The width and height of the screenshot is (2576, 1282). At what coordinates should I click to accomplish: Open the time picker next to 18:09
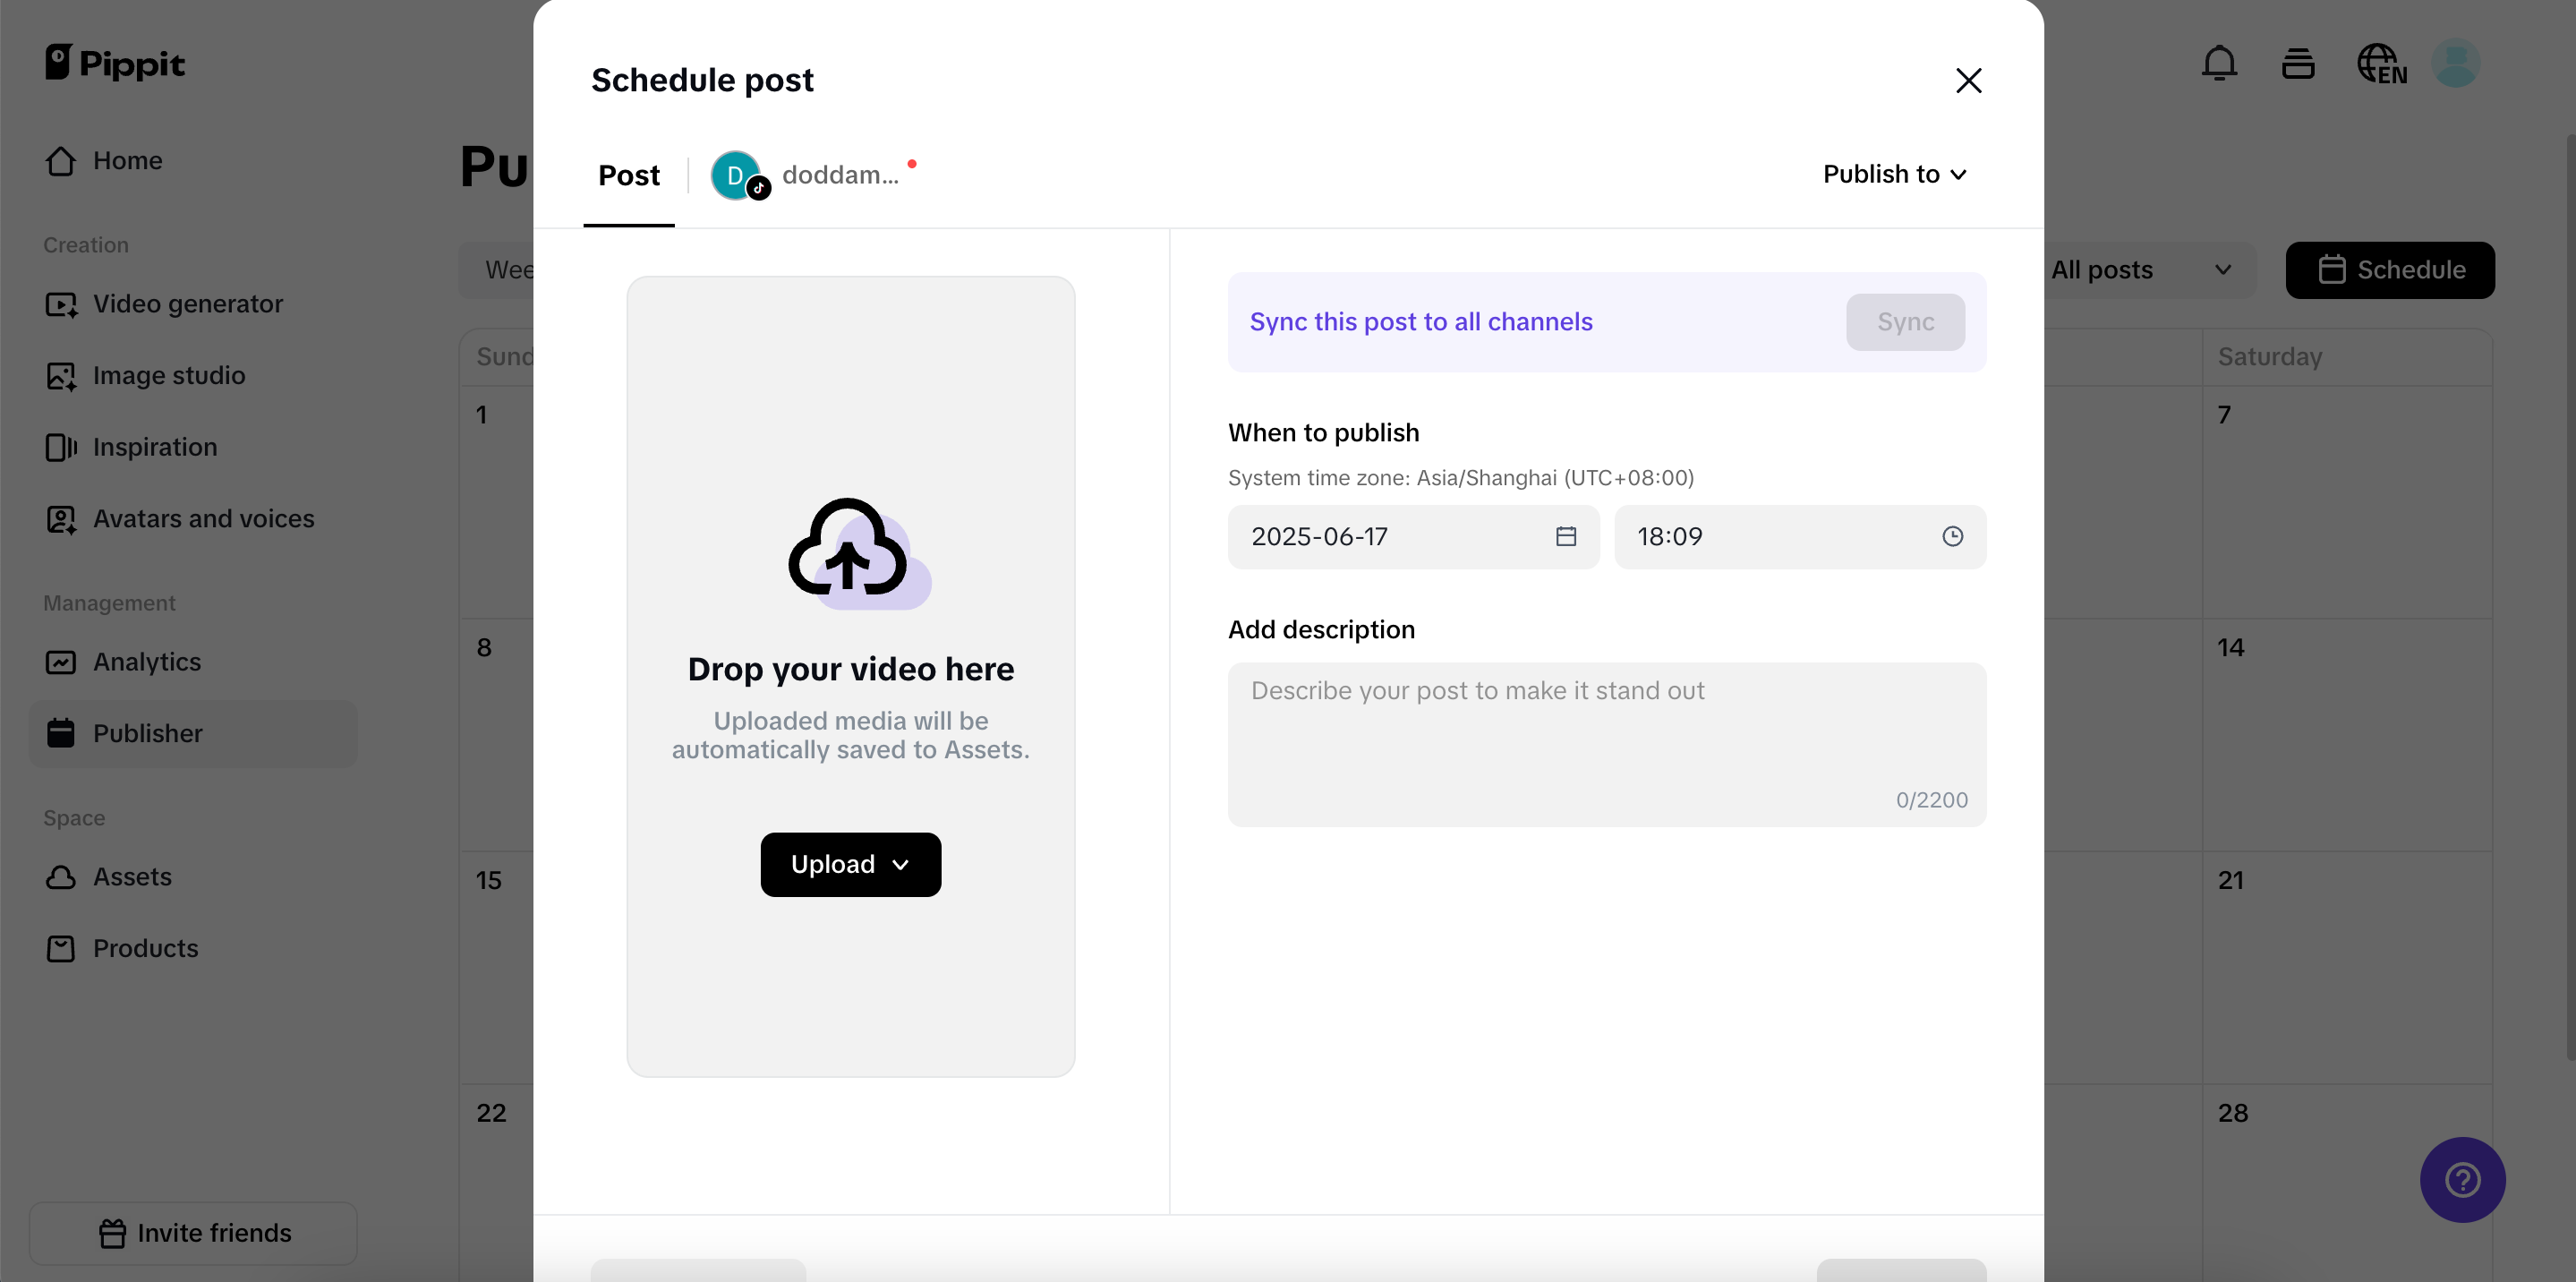(x=1952, y=537)
